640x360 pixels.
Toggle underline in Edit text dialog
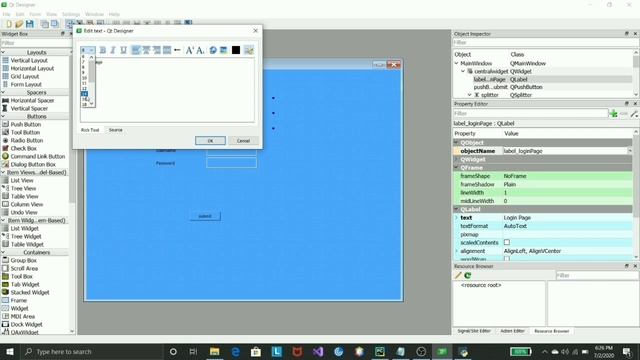click(123, 50)
